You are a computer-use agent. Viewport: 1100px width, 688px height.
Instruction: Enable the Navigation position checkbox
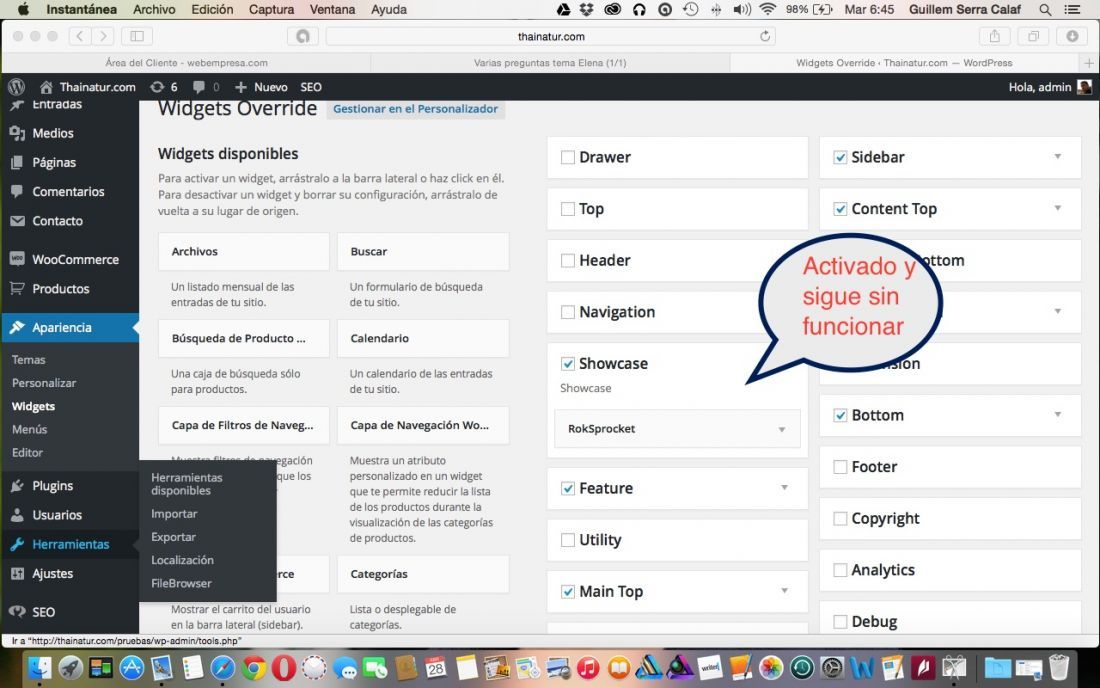click(568, 312)
